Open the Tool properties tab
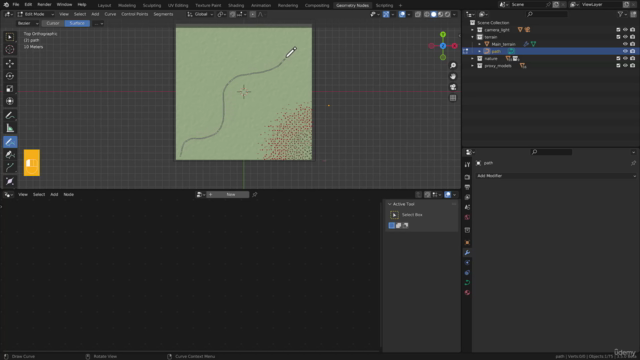The image size is (640, 360). pyautogui.click(x=467, y=164)
